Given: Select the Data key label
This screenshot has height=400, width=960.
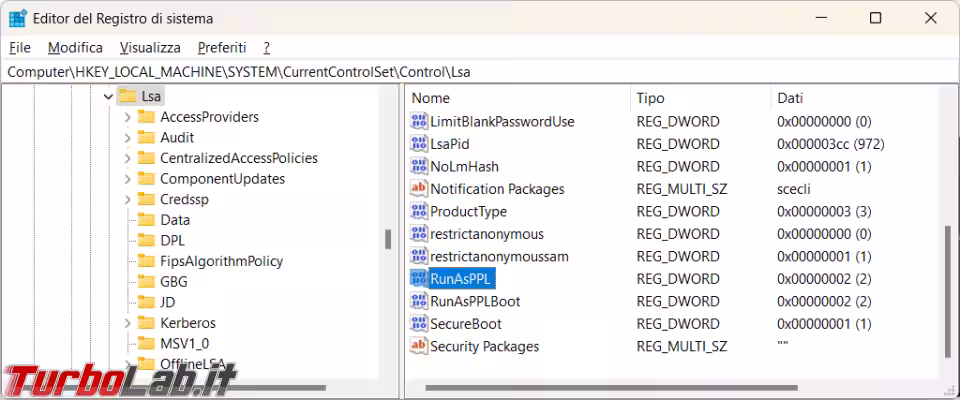Looking at the screenshot, I should click(175, 220).
